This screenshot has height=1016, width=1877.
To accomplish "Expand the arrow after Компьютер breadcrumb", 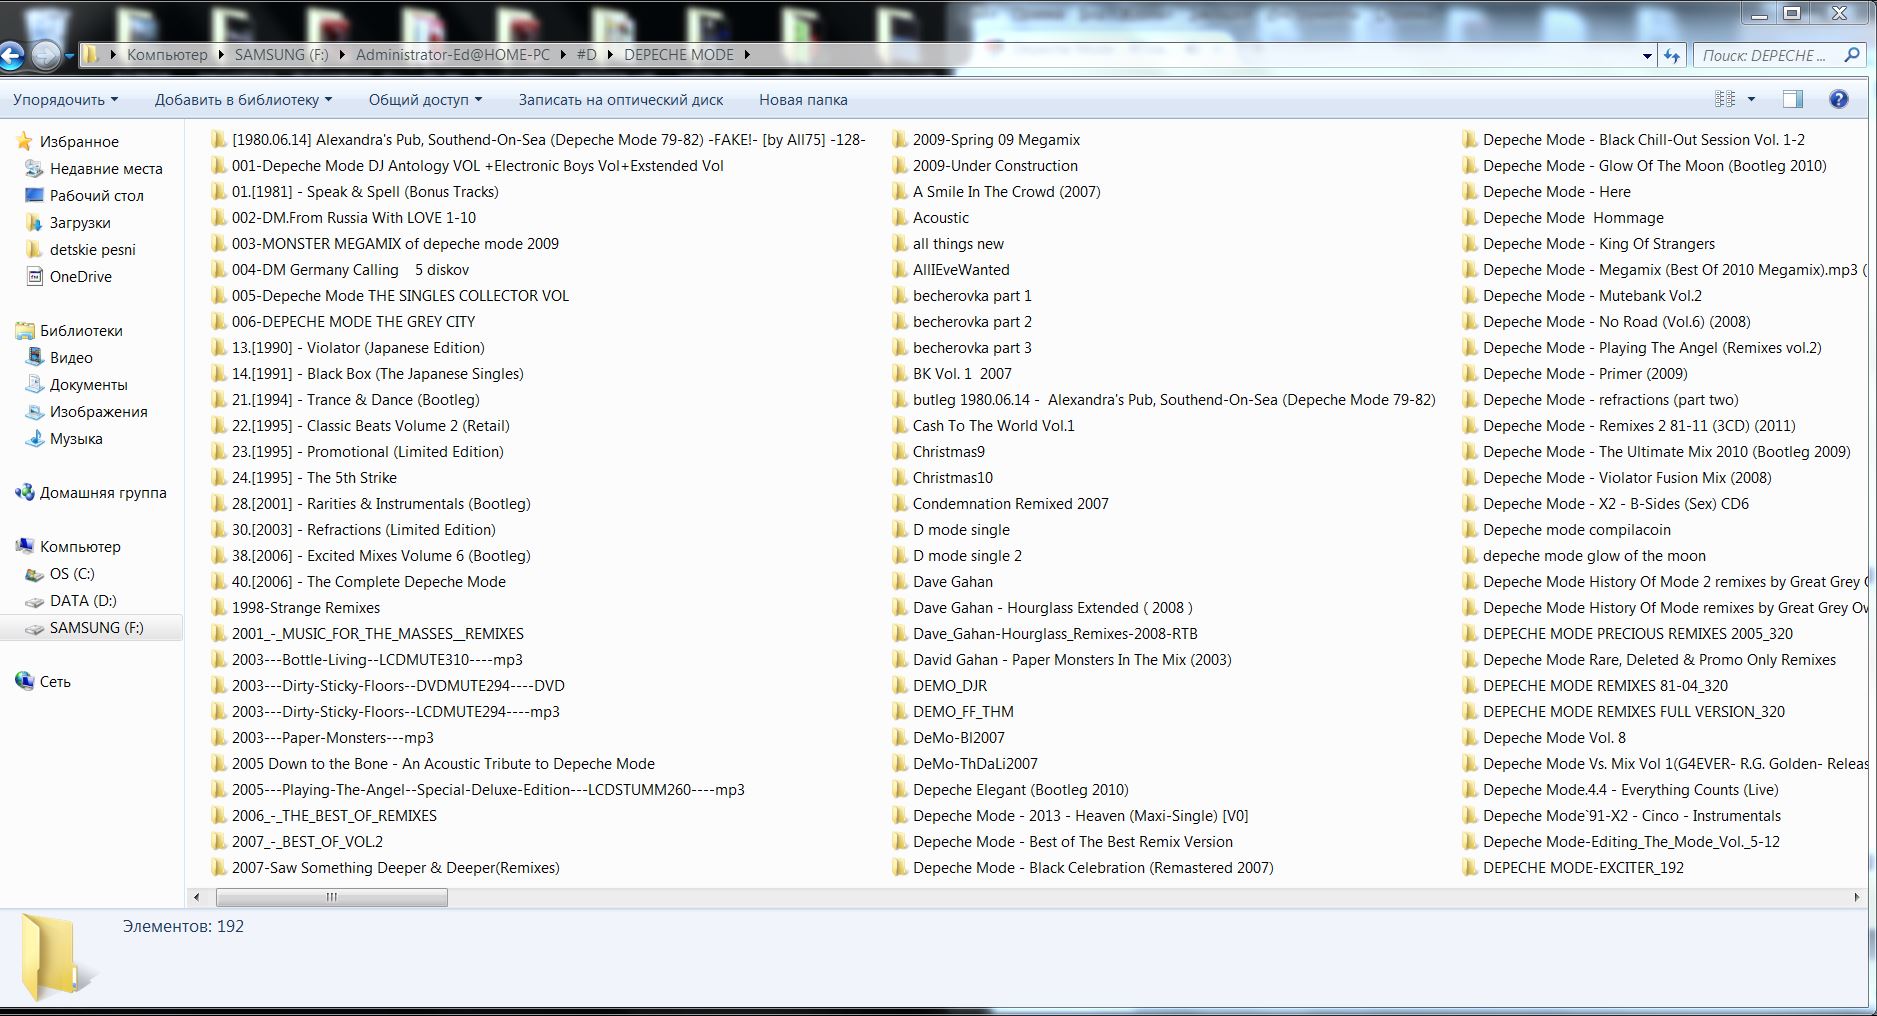I will (221, 55).
